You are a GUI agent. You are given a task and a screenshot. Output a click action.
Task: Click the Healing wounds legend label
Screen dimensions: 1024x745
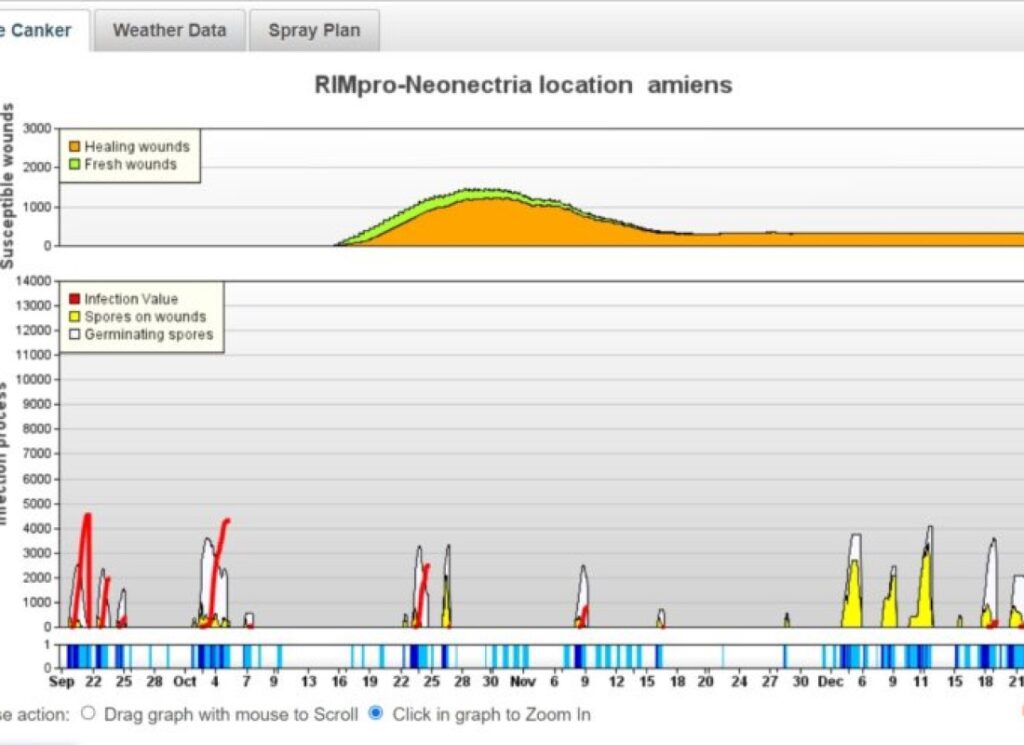pyautogui.click(x=137, y=146)
